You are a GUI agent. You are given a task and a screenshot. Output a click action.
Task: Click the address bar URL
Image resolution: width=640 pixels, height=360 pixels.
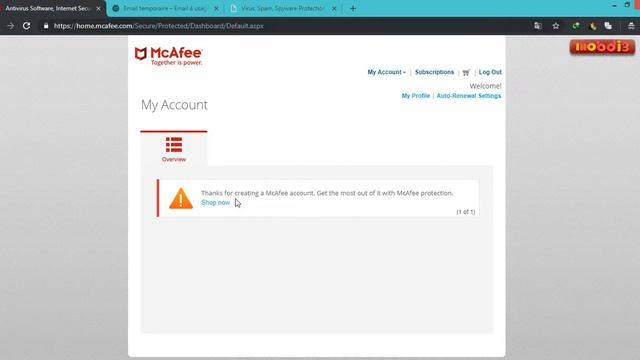[x=159, y=26]
